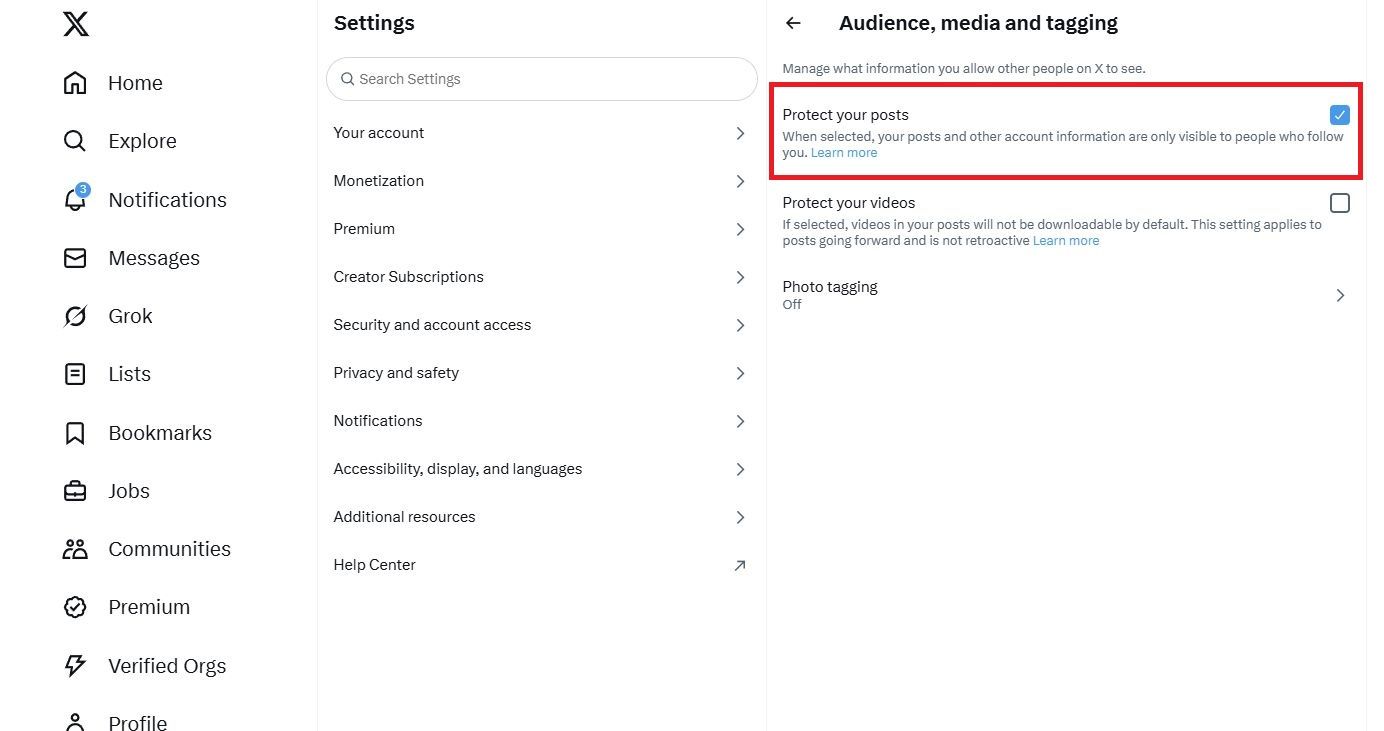The height and width of the screenshot is (731, 1384).
Task: Open Verified Orgs lightning icon
Action: pyautogui.click(x=75, y=665)
